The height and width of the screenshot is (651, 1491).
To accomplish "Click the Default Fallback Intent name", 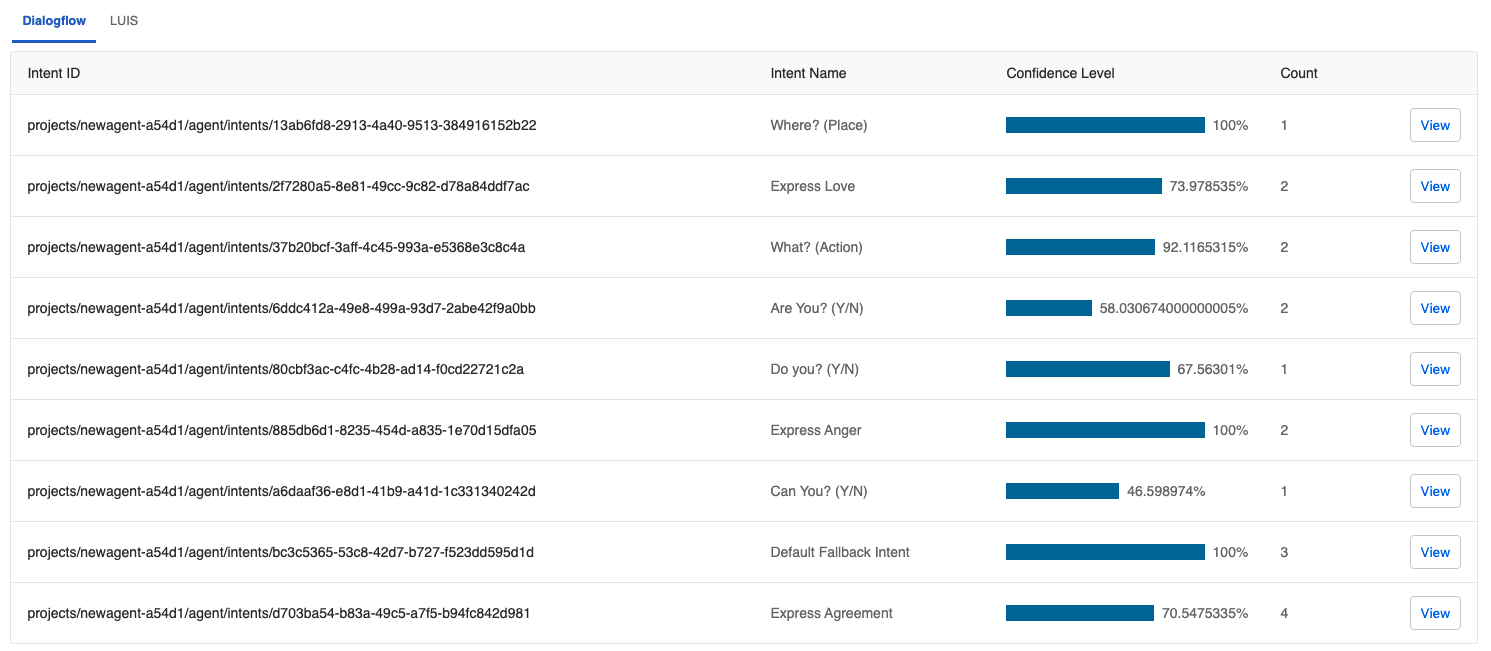I will coord(840,552).
